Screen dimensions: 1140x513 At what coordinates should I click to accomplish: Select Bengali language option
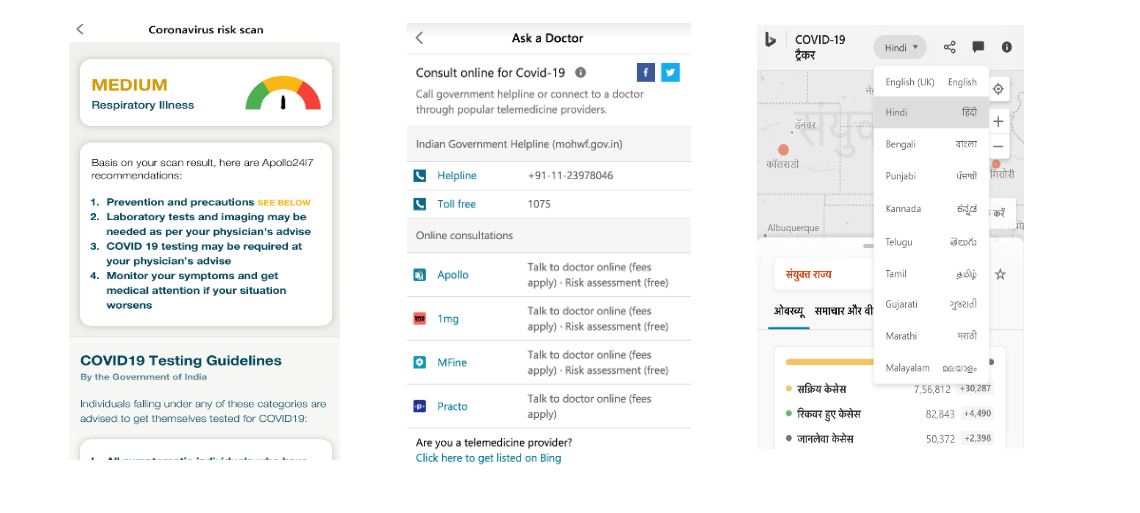931,145
